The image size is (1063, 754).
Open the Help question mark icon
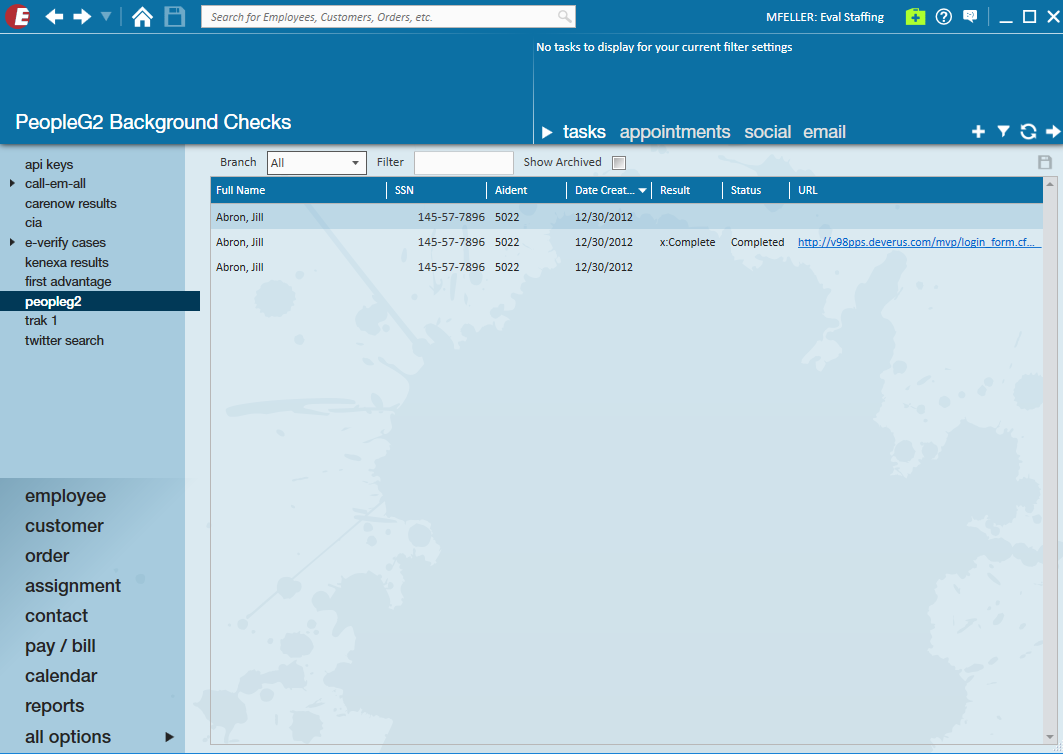pyautogui.click(x=944, y=17)
